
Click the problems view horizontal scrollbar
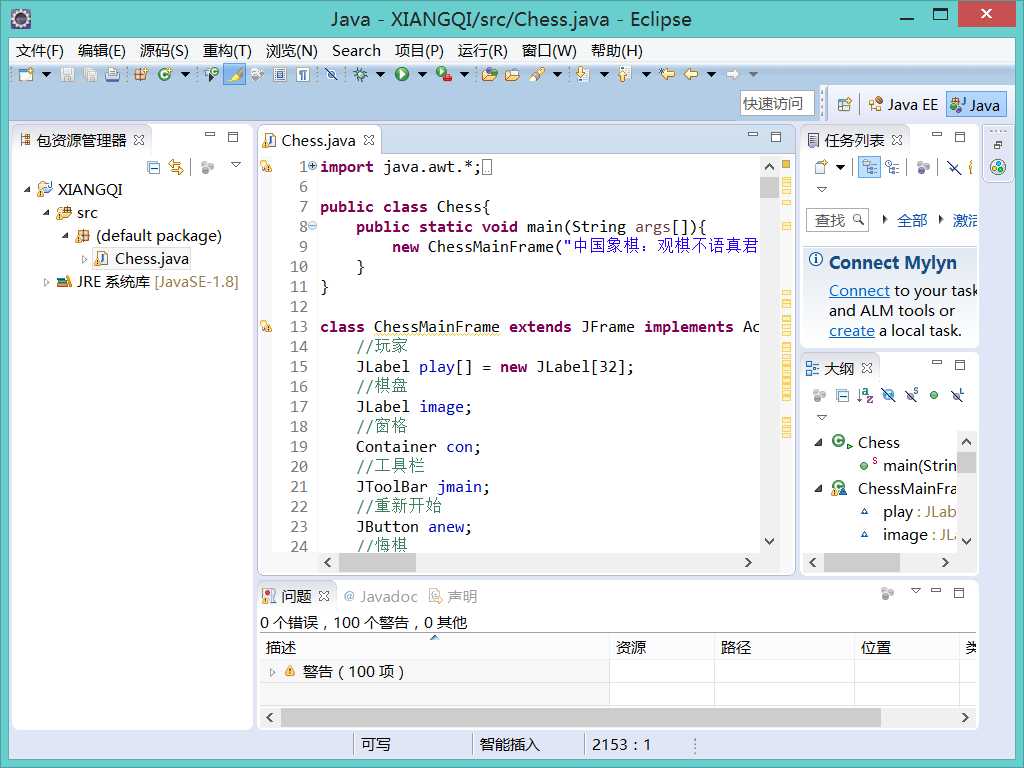581,717
